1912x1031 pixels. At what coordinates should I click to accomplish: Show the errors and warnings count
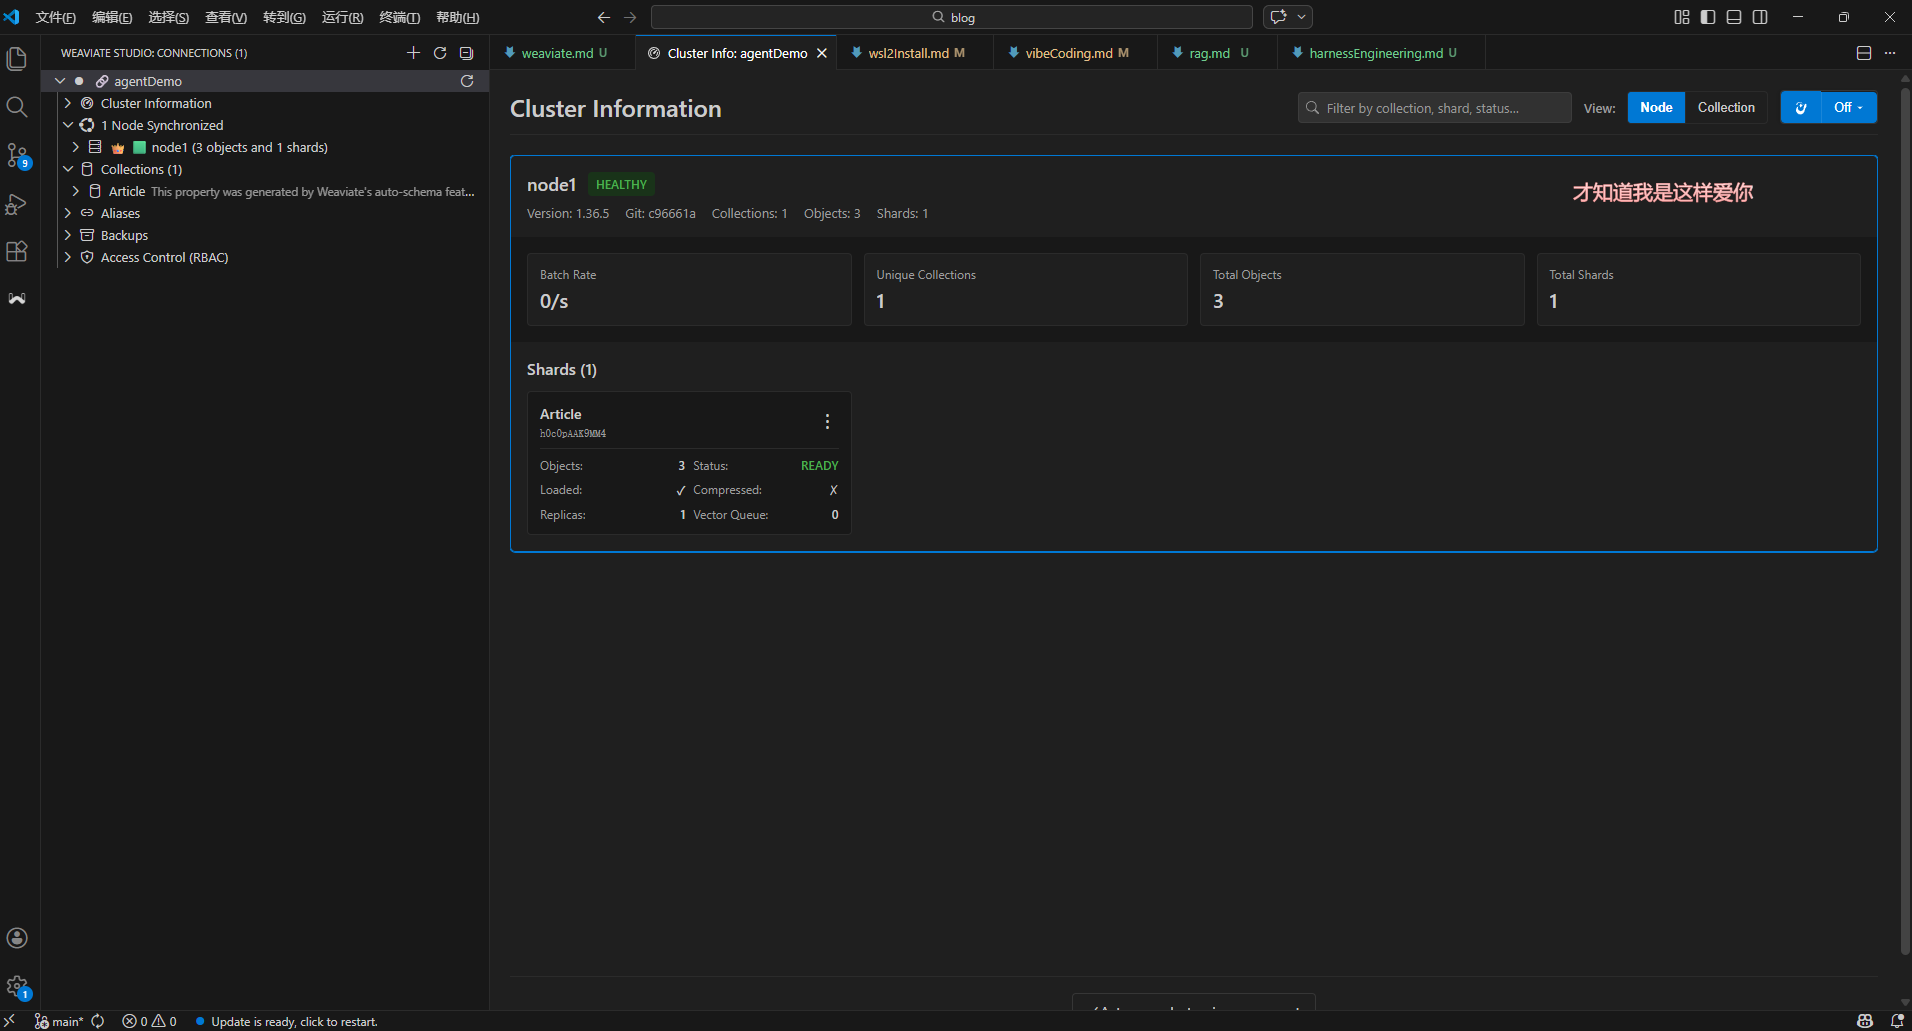pyautogui.click(x=150, y=1021)
